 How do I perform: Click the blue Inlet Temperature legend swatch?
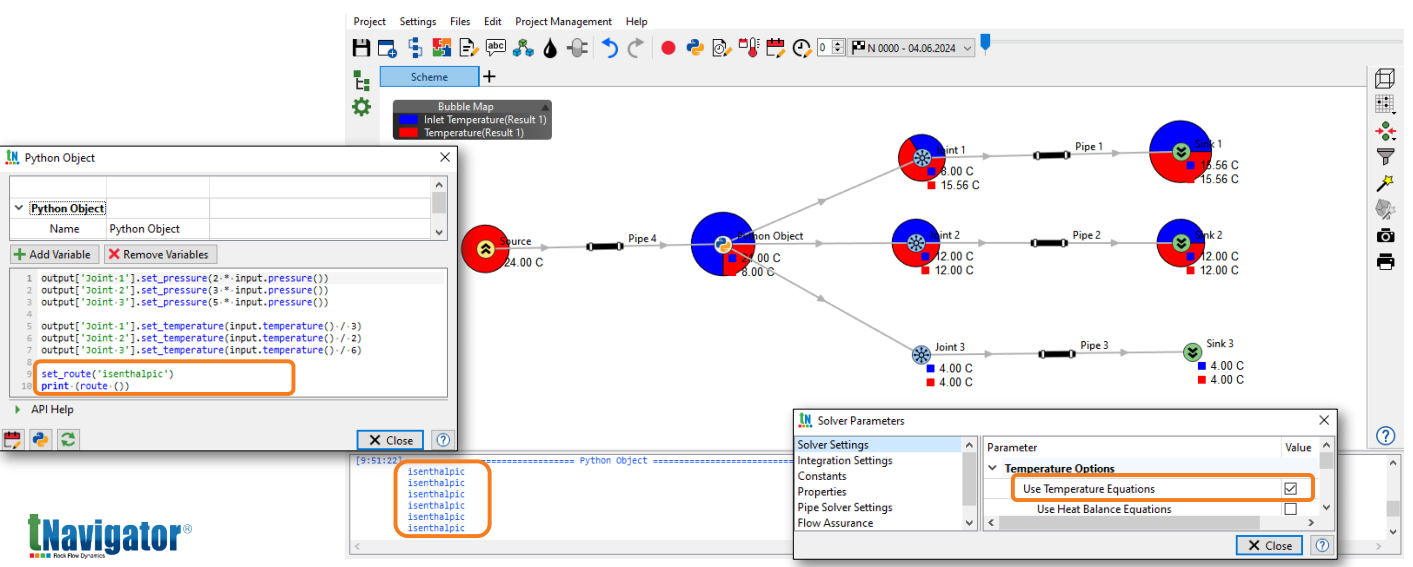(408, 119)
